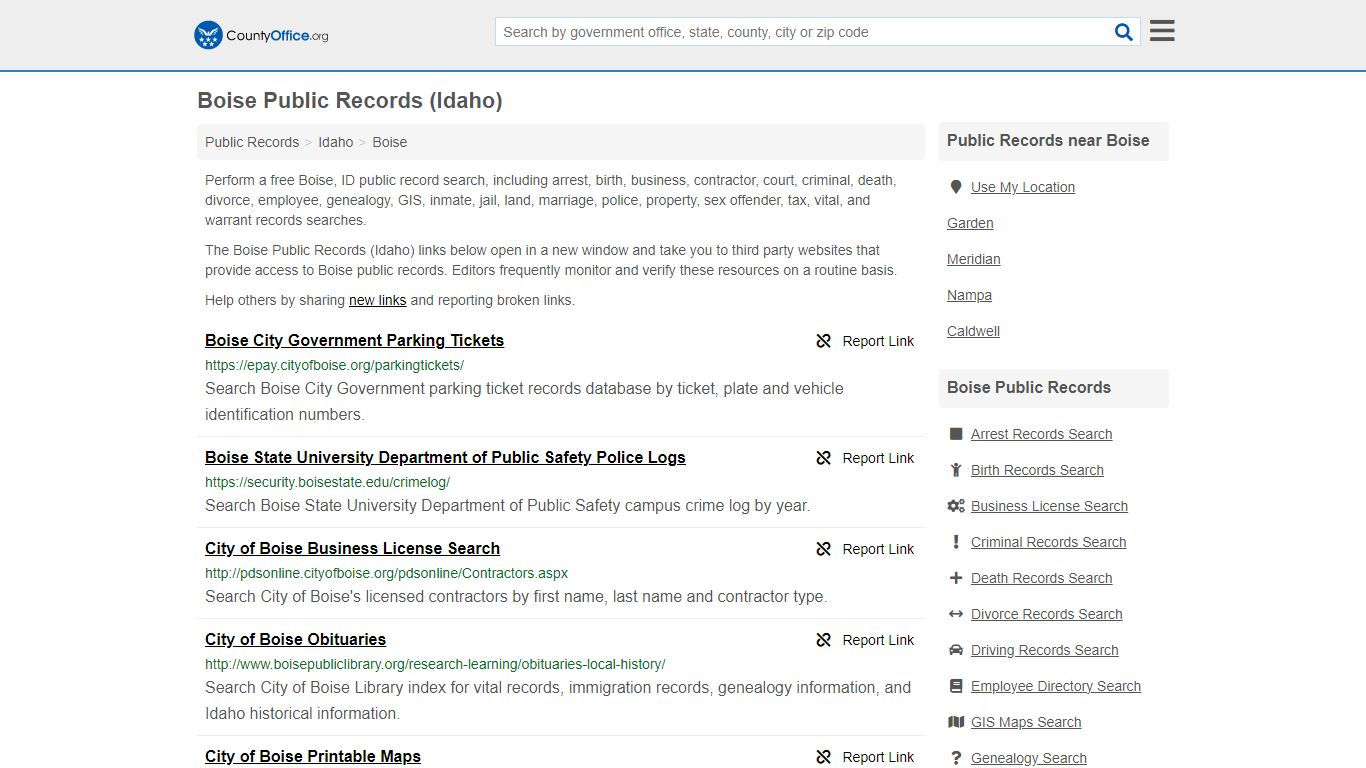Open Meridian public records
Image resolution: width=1366 pixels, height=768 pixels.
(974, 259)
